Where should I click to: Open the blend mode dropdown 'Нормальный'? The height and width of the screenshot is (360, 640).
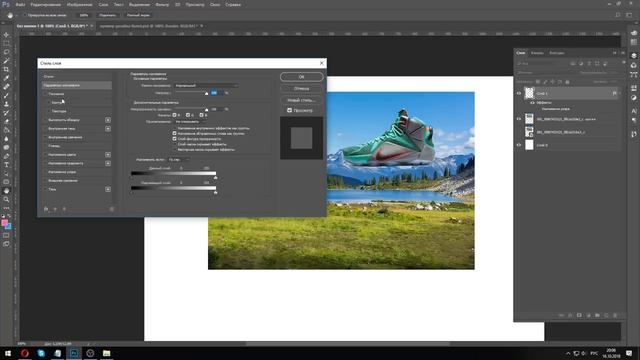[206, 86]
